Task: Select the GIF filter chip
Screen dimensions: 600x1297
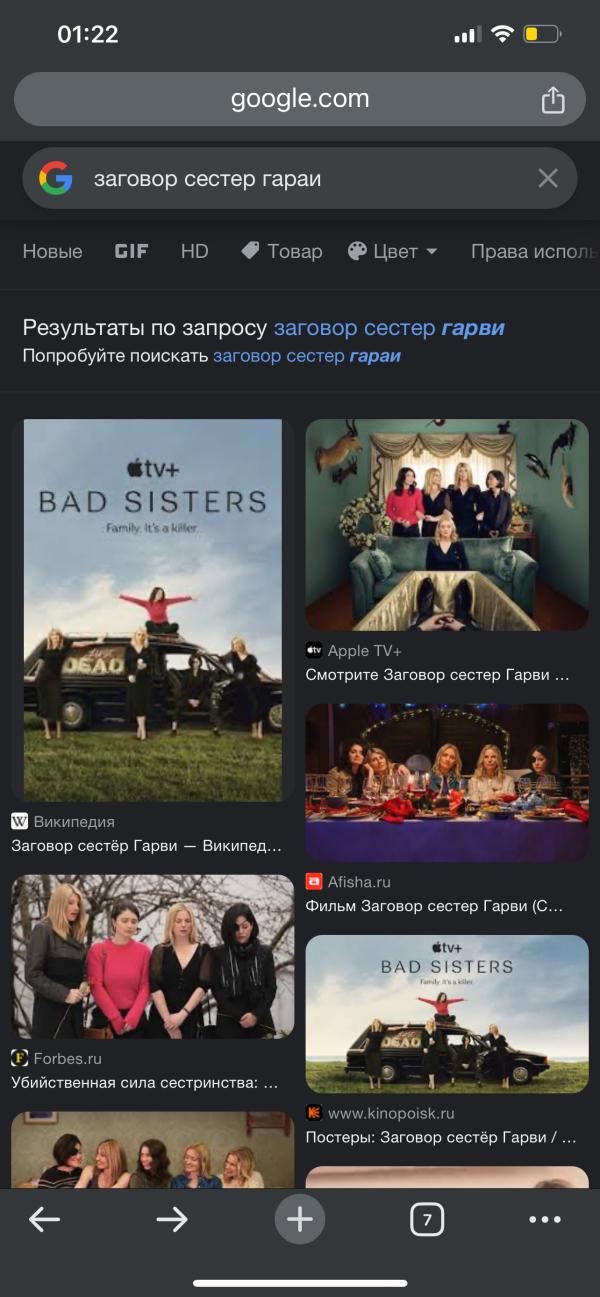Action: (x=131, y=251)
